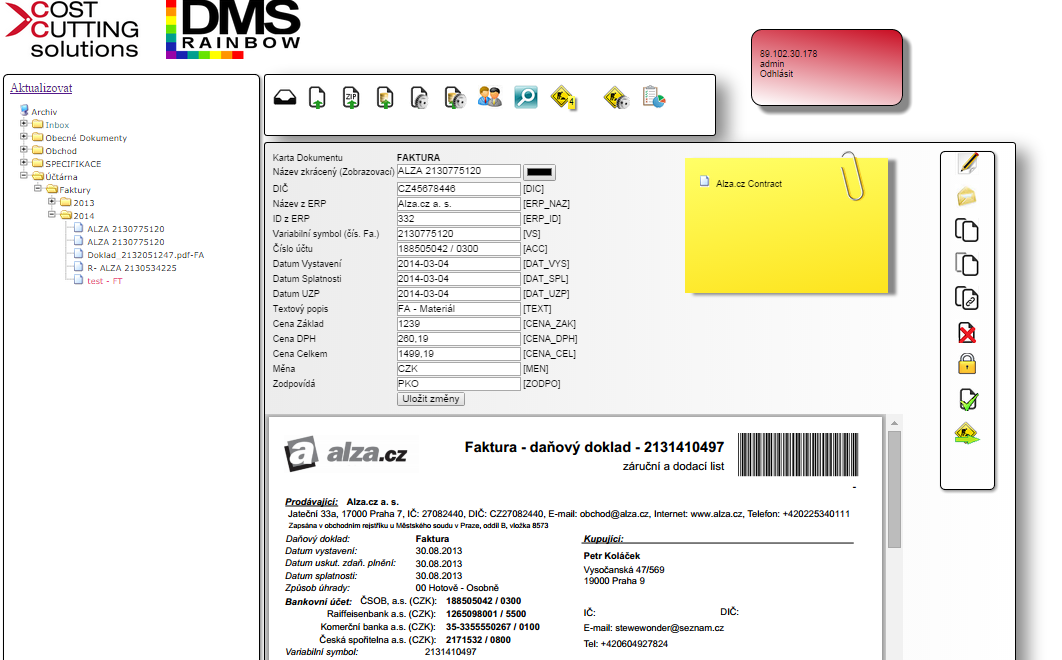This screenshot has width=1062, height=660.
Task: Click the red X delete document icon
Action: tap(967, 332)
